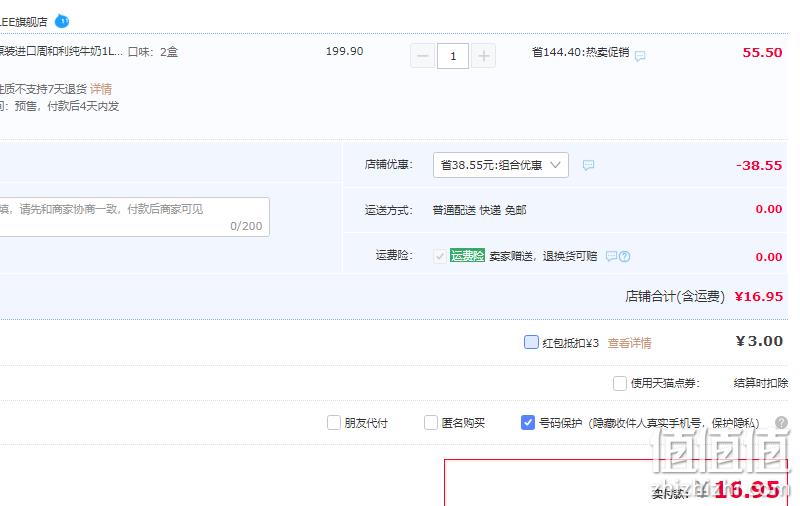The height and width of the screenshot is (506, 800).
Task: Check the 使用天猫点券 checkbox
Action: point(620,383)
